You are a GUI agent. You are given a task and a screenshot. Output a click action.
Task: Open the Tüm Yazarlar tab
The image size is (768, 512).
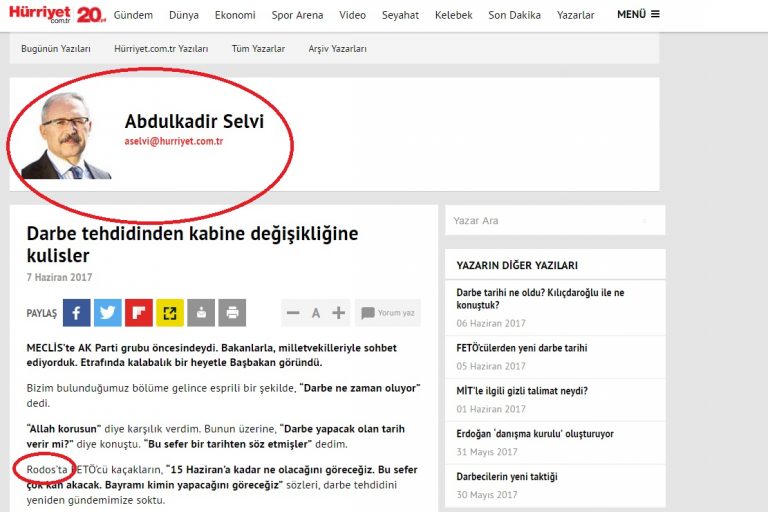click(x=258, y=49)
